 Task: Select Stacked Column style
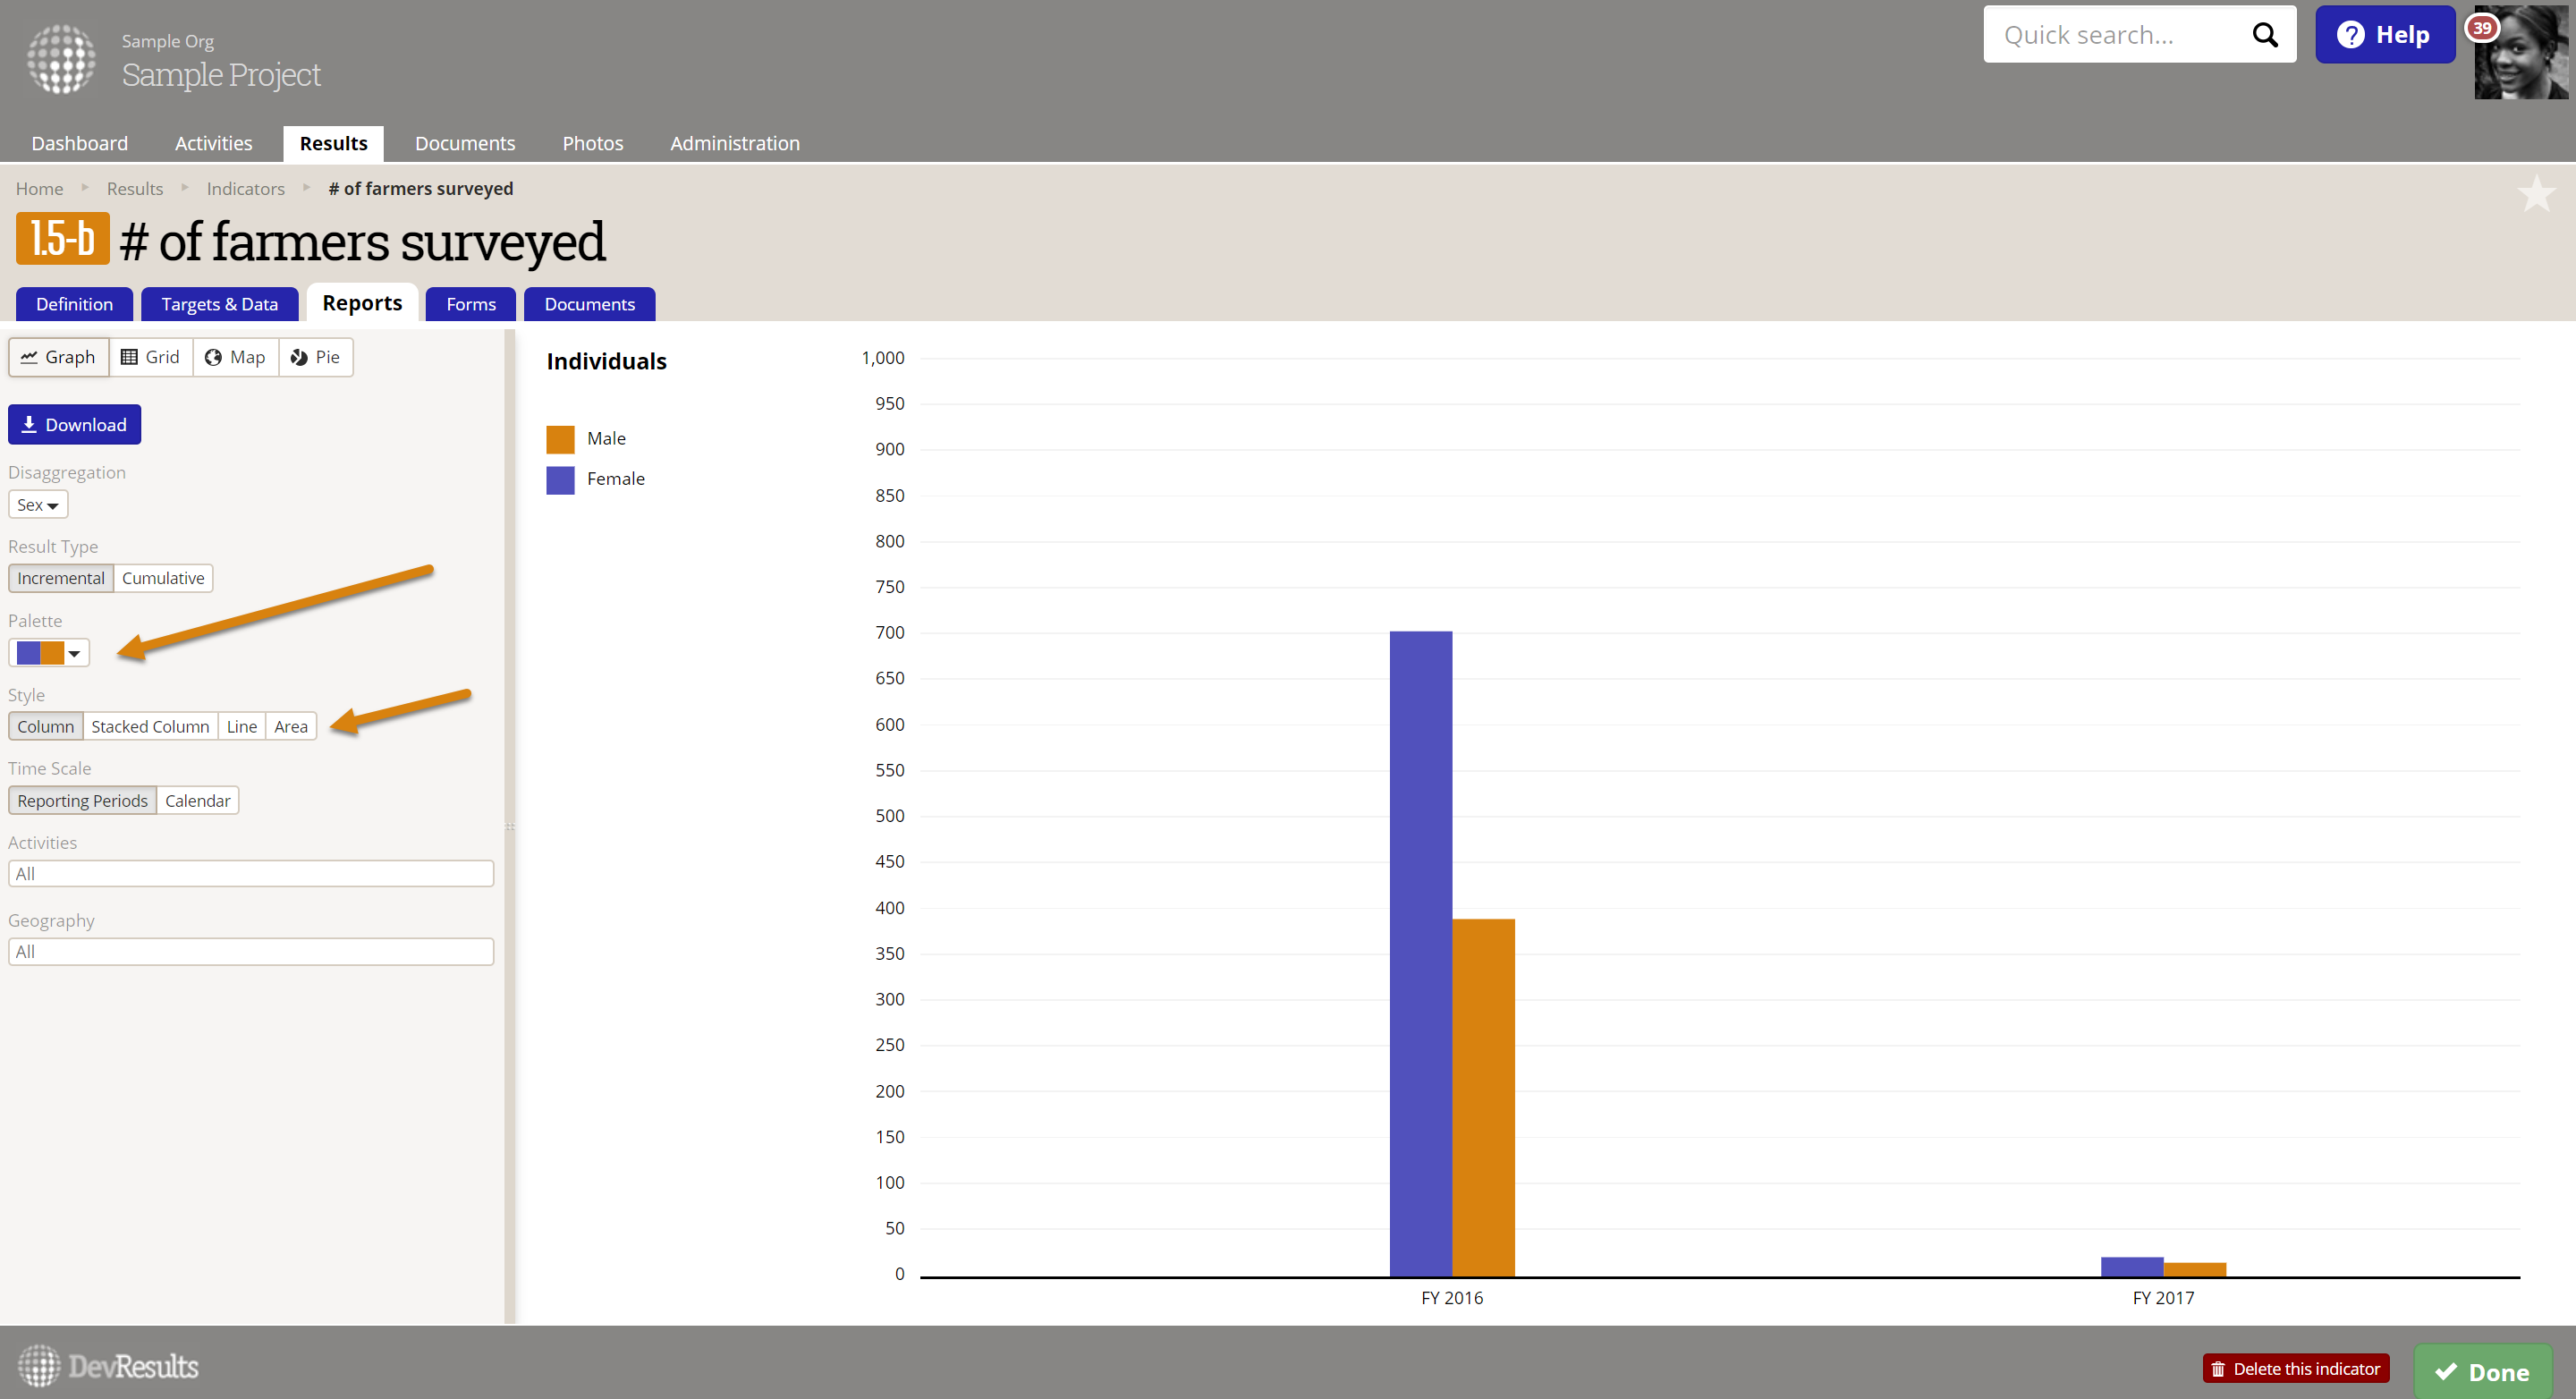point(150,726)
